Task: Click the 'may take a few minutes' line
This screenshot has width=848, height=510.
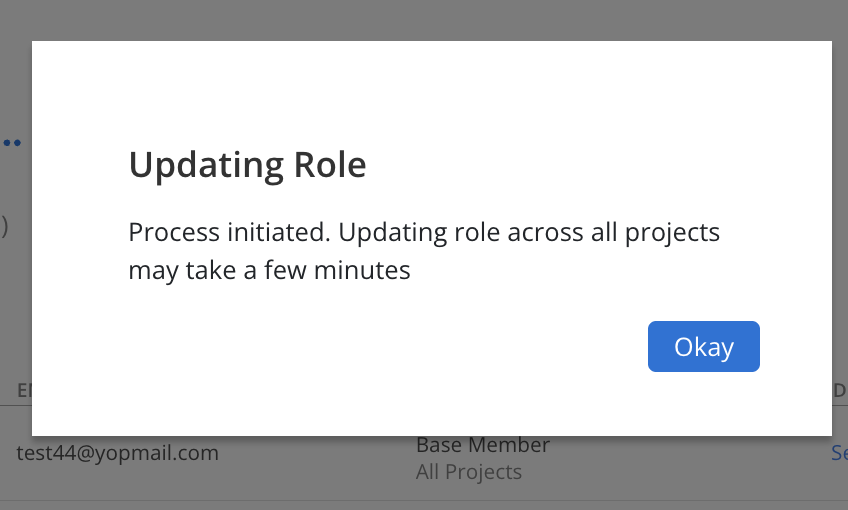Action: pyautogui.click(x=269, y=270)
